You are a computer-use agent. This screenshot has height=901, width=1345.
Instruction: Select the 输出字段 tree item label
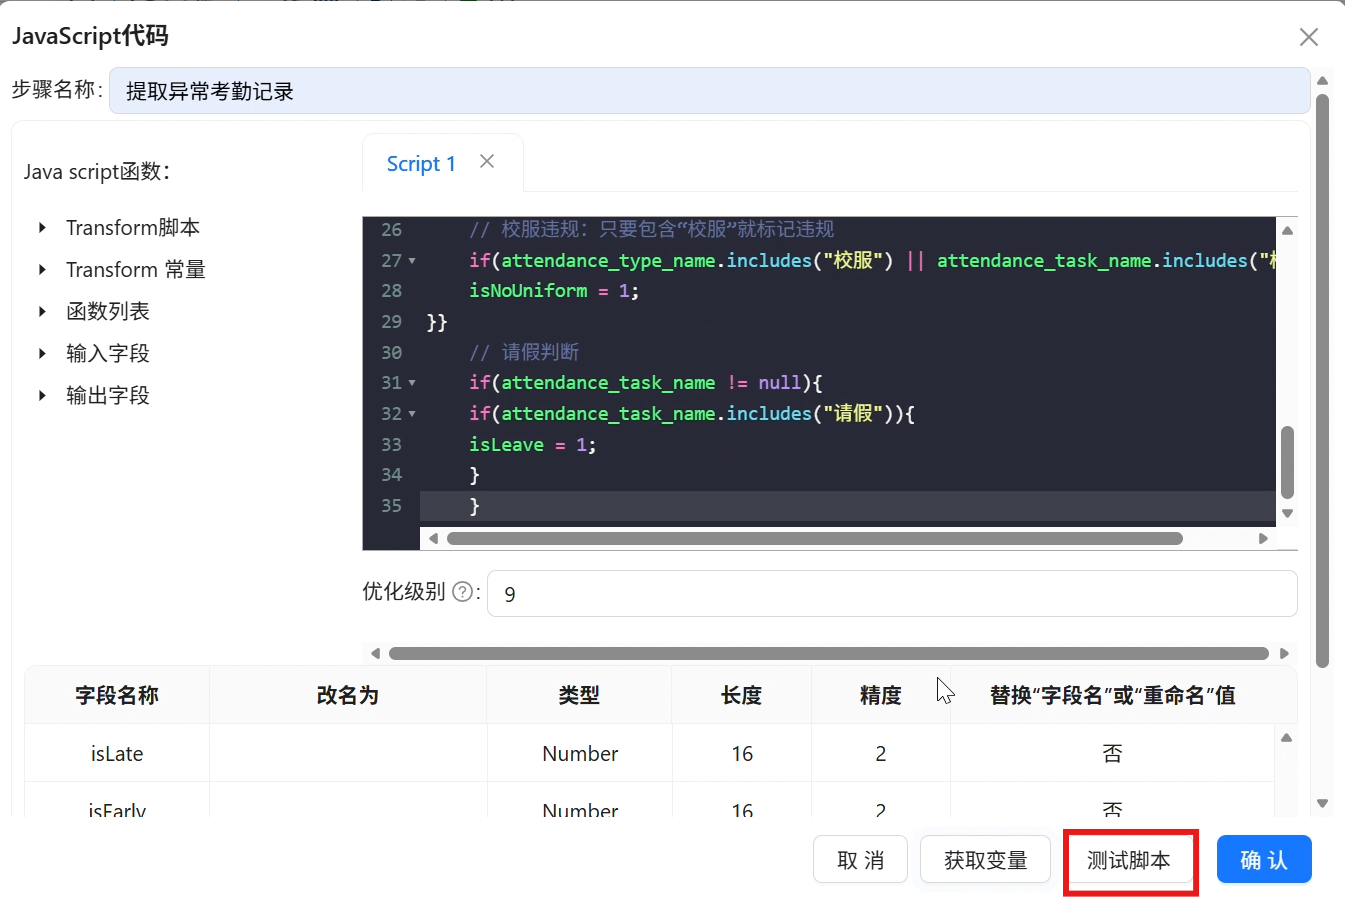tap(108, 396)
